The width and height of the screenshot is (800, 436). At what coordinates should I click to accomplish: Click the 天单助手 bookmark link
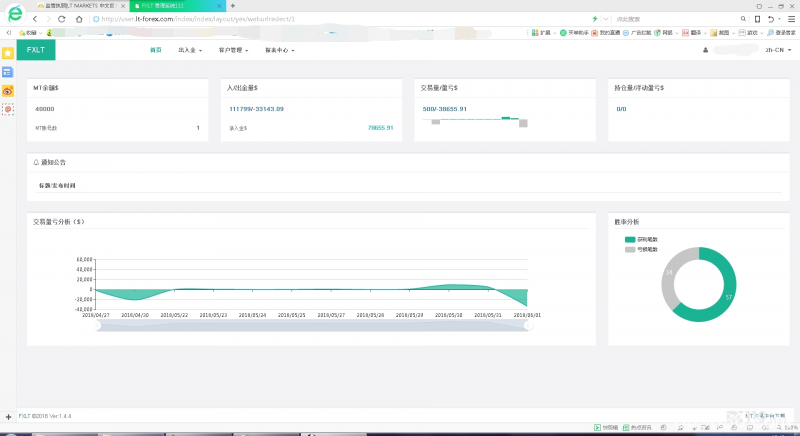pyautogui.click(x=574, y=33)
